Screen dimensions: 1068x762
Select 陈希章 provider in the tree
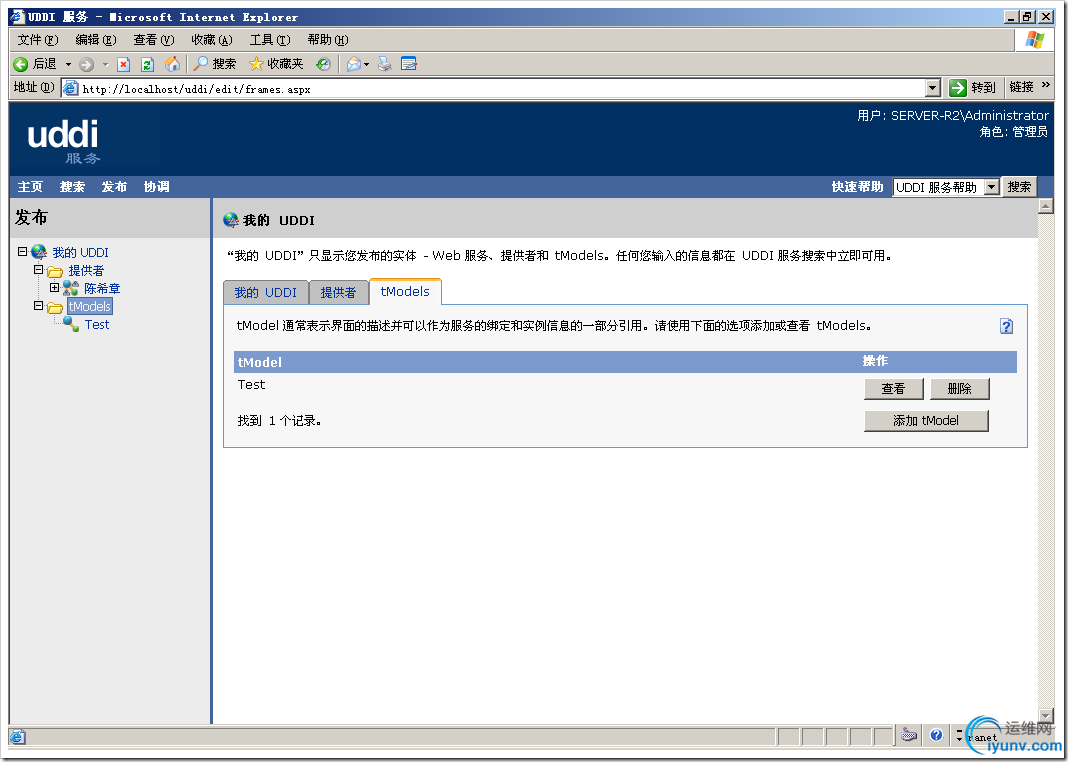[102, 289]
